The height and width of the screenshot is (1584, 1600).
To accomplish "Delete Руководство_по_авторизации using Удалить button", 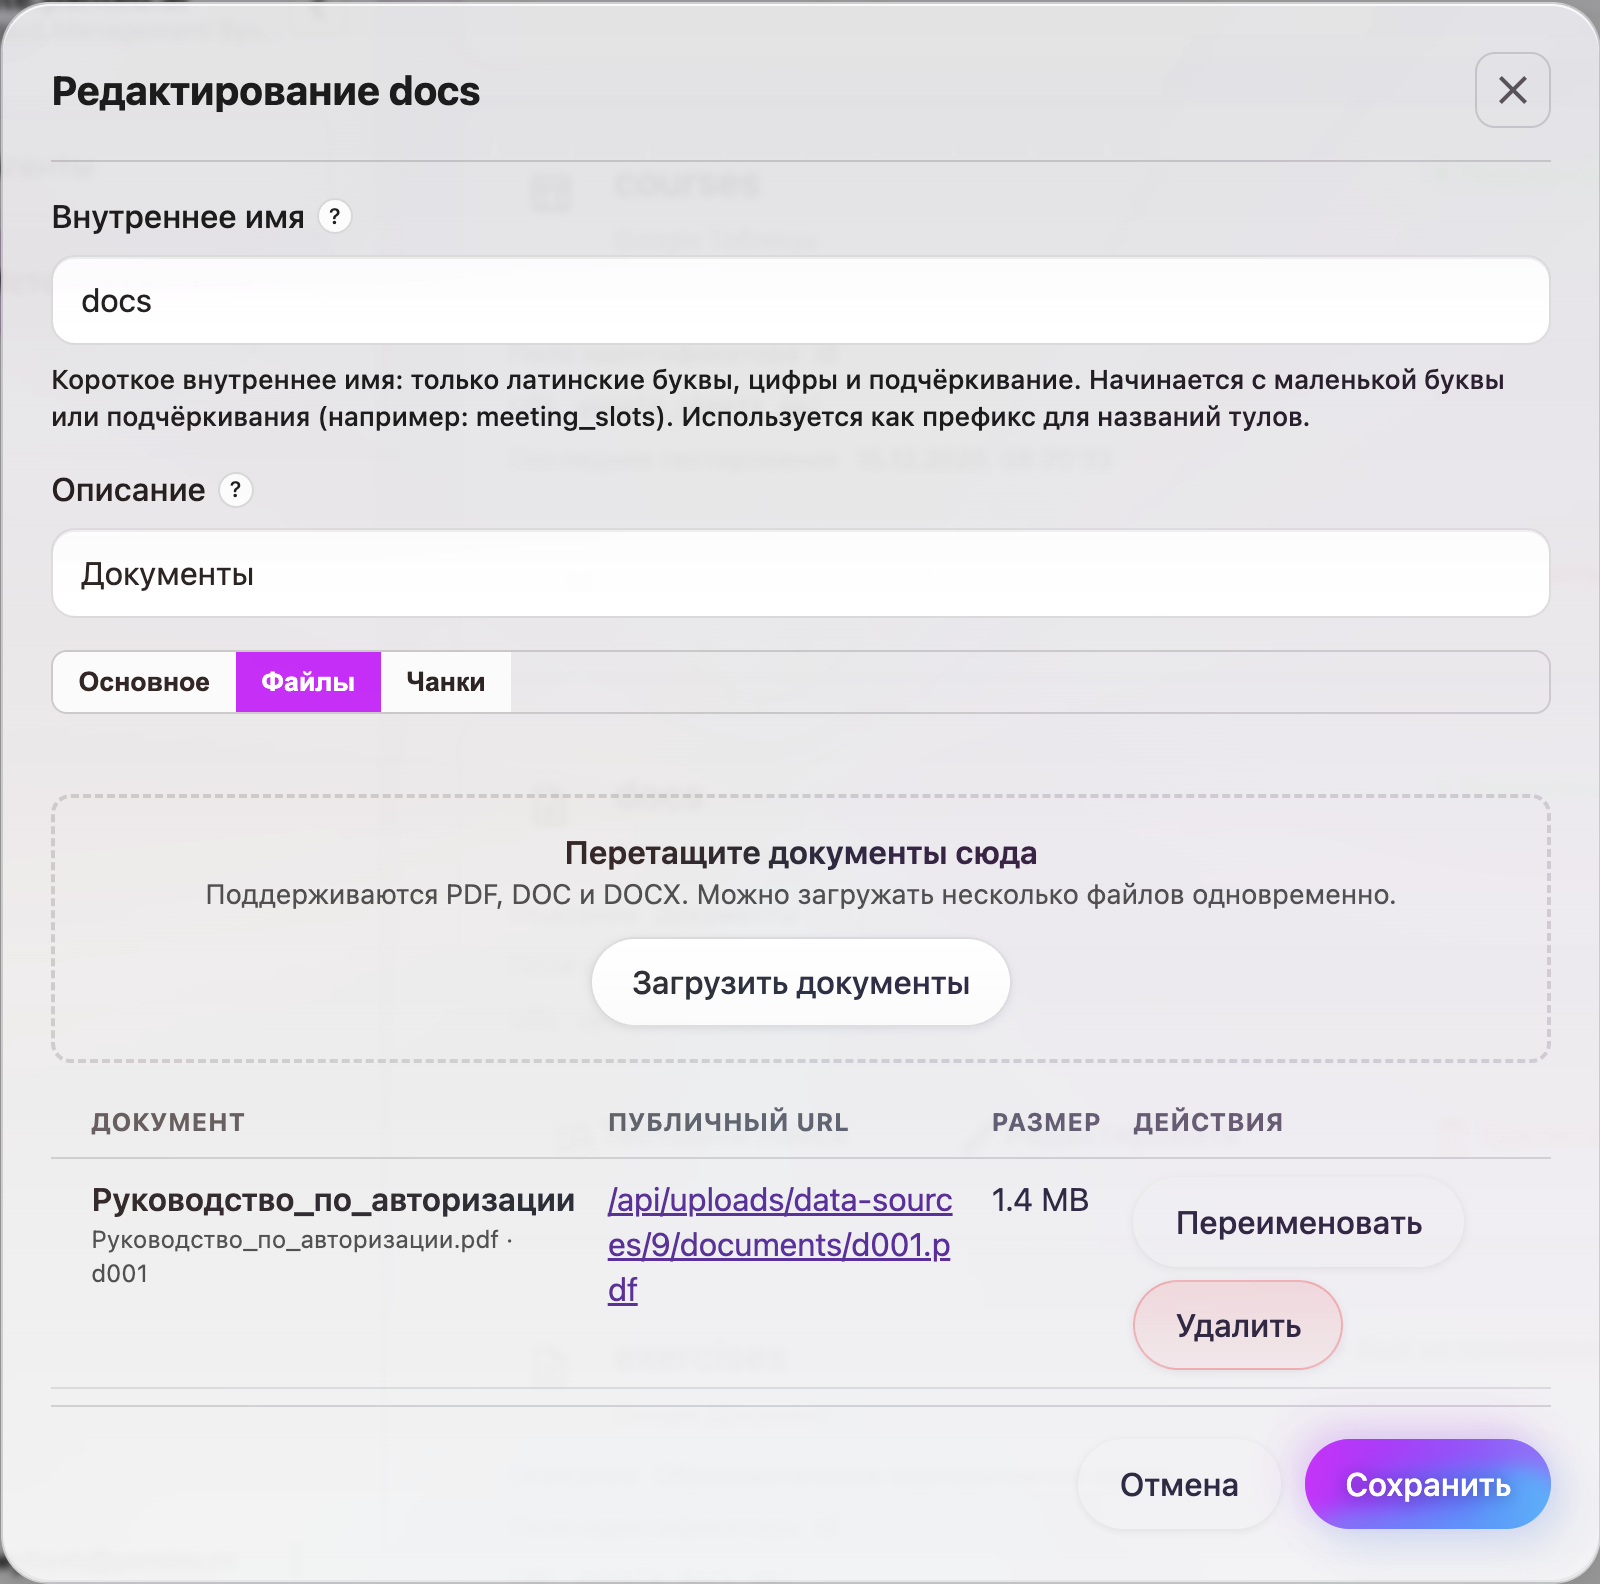I will pos(1236,1325).
